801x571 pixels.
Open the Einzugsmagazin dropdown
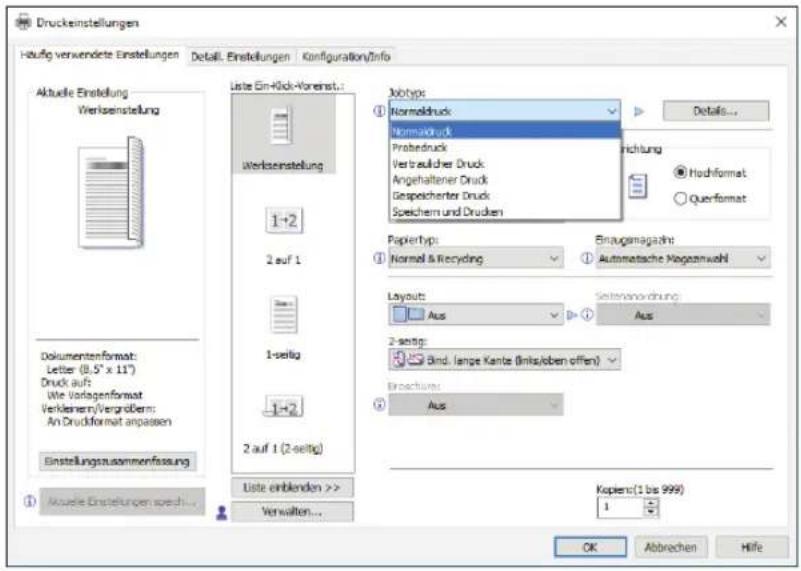pos(682,258)
